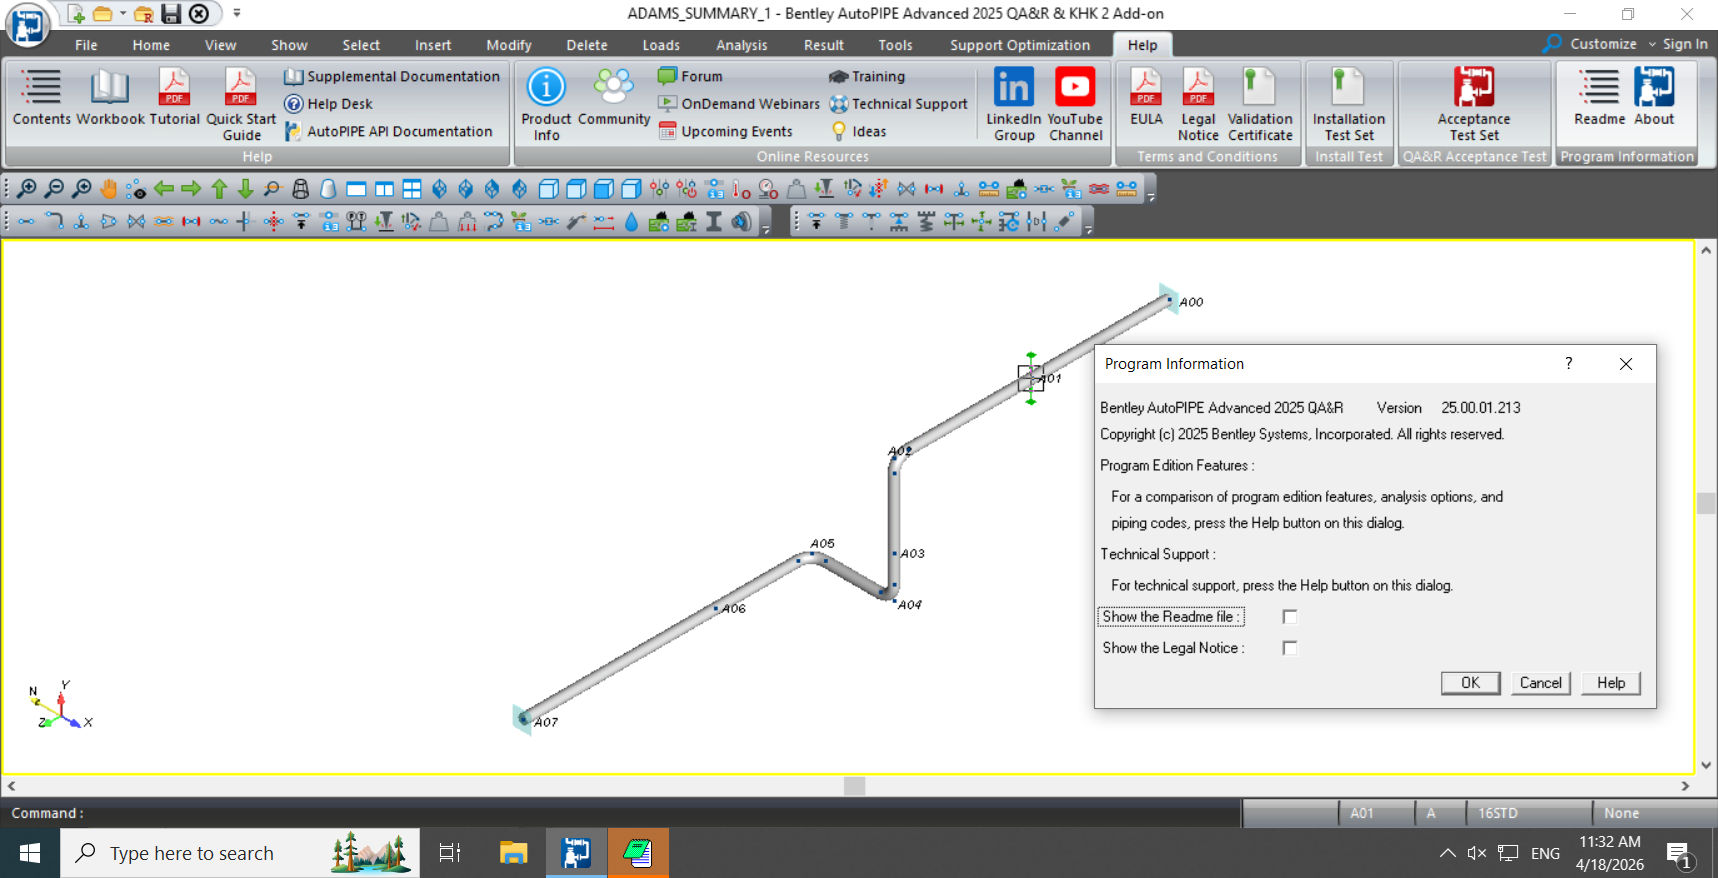Click the first zoom magnifier tool
The width and height of the screenshot is (1718, 878).
pos(27,189)
